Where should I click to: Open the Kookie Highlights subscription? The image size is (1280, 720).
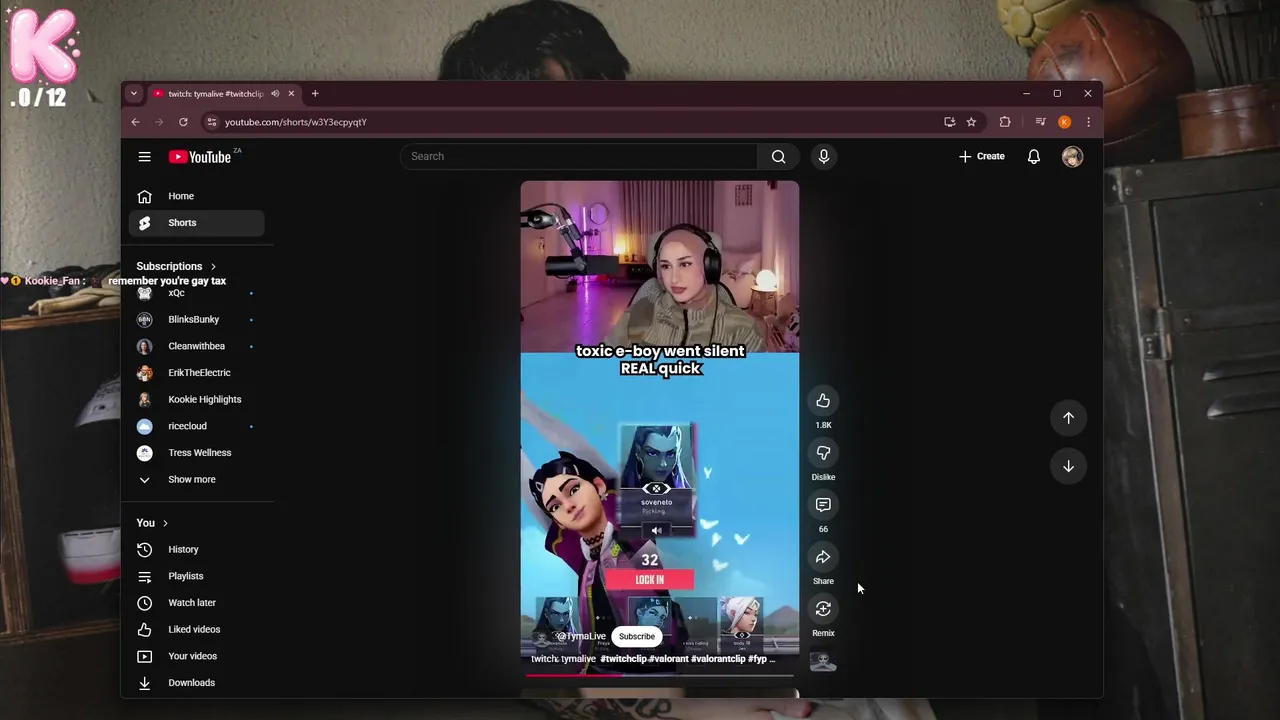(x=196, y=399)
